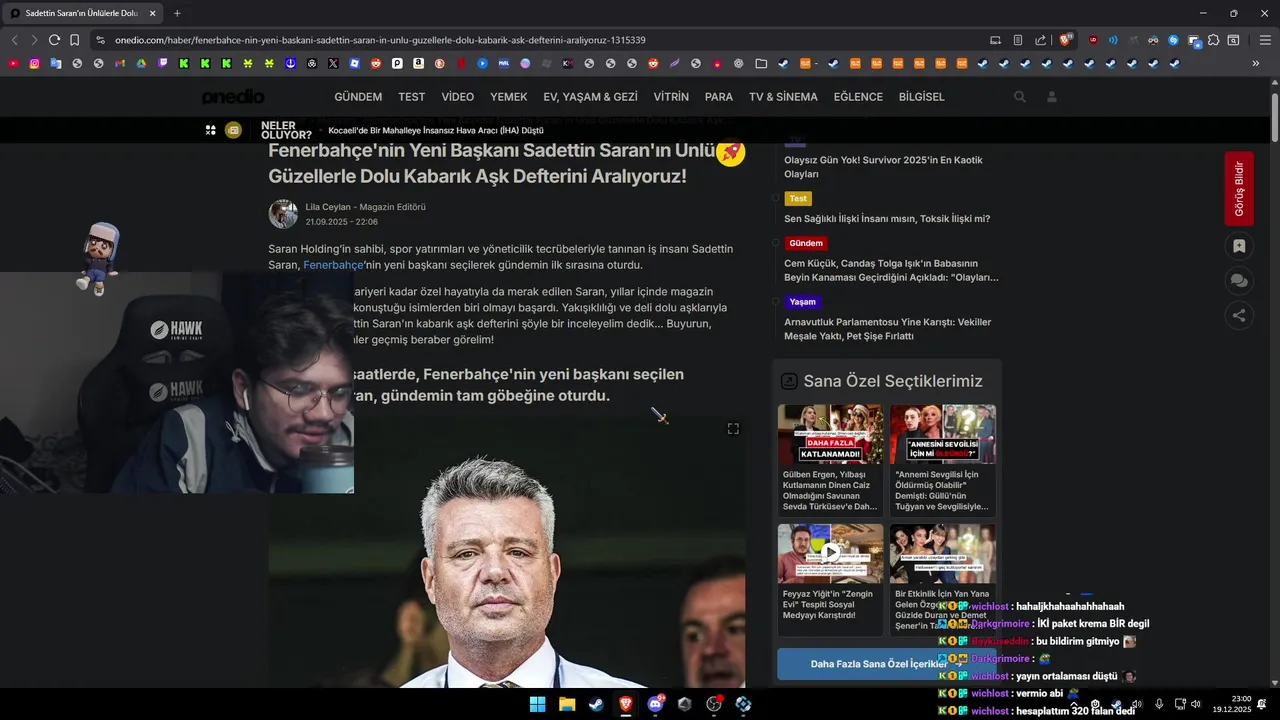Click Daha Fazla Sana Özel İçerikler button
1280x720 pixels.
click(886, 664)
